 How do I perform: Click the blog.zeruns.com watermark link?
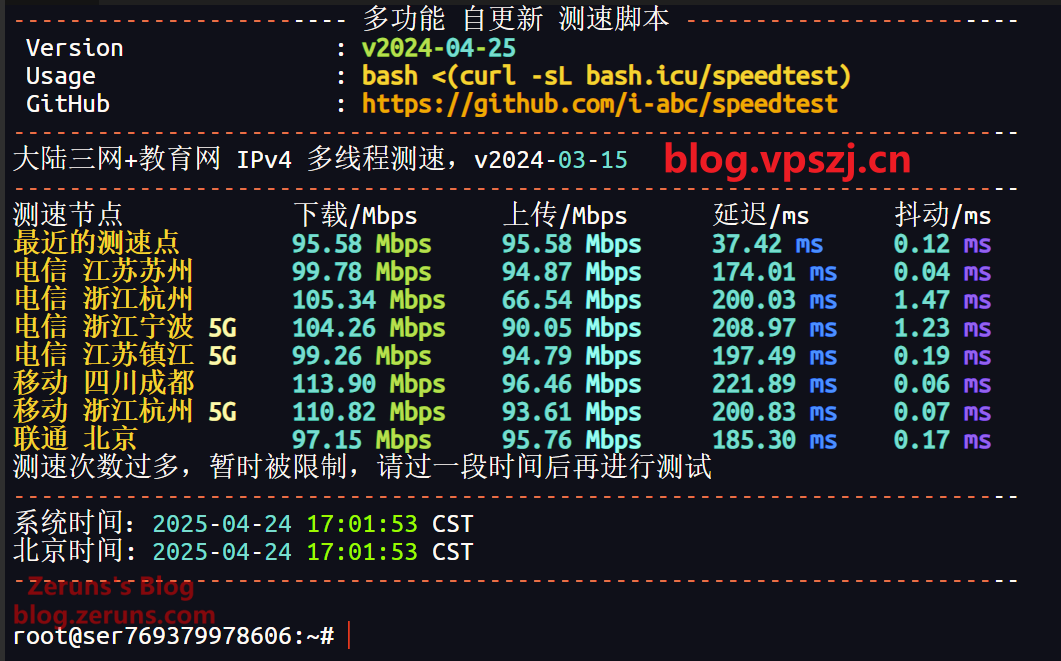pyautogui.click(x=114, y=615)
